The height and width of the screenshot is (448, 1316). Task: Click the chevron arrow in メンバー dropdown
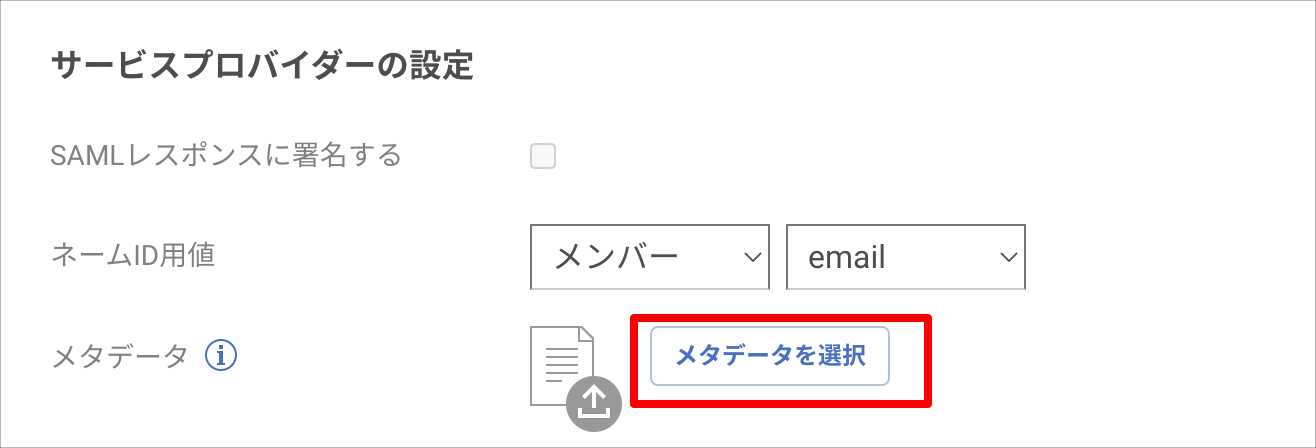[x=752, y=257]
